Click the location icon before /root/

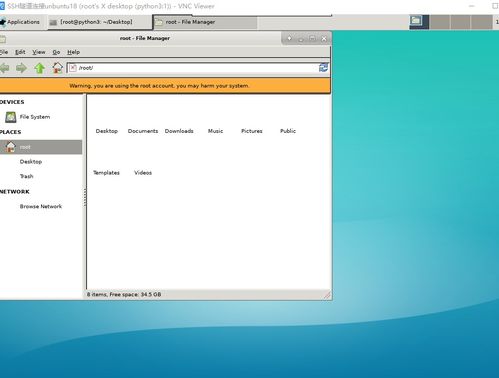73,68
